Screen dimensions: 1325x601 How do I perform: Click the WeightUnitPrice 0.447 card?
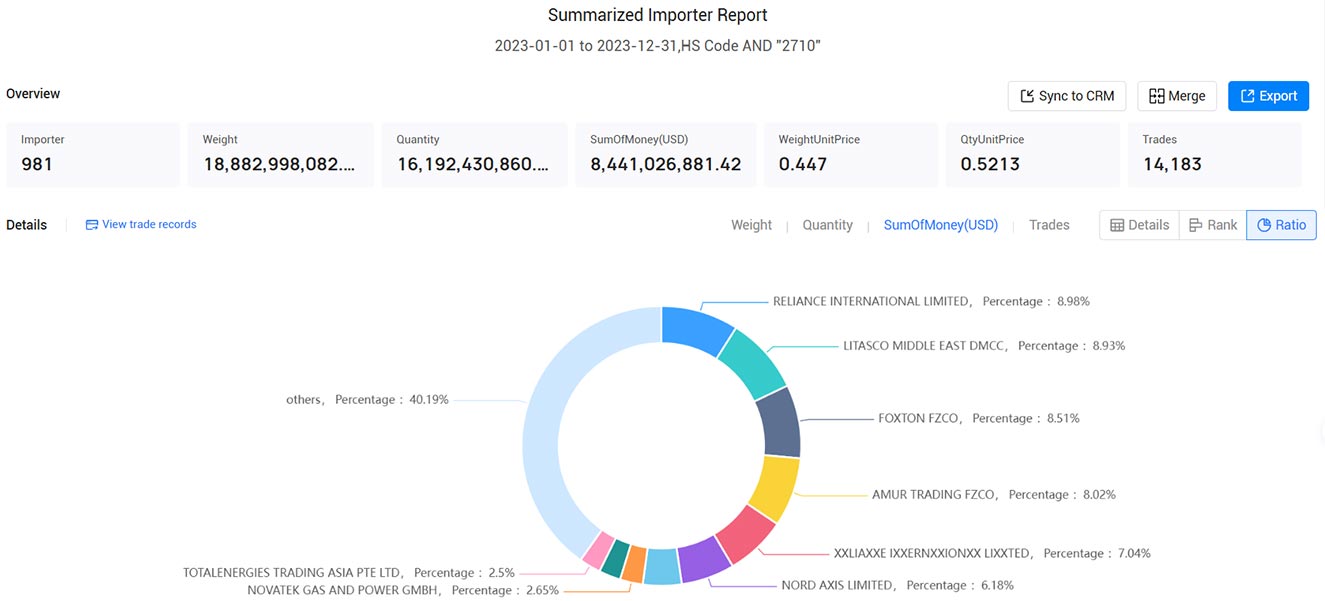pyautogui.click(x=851, y=155)
